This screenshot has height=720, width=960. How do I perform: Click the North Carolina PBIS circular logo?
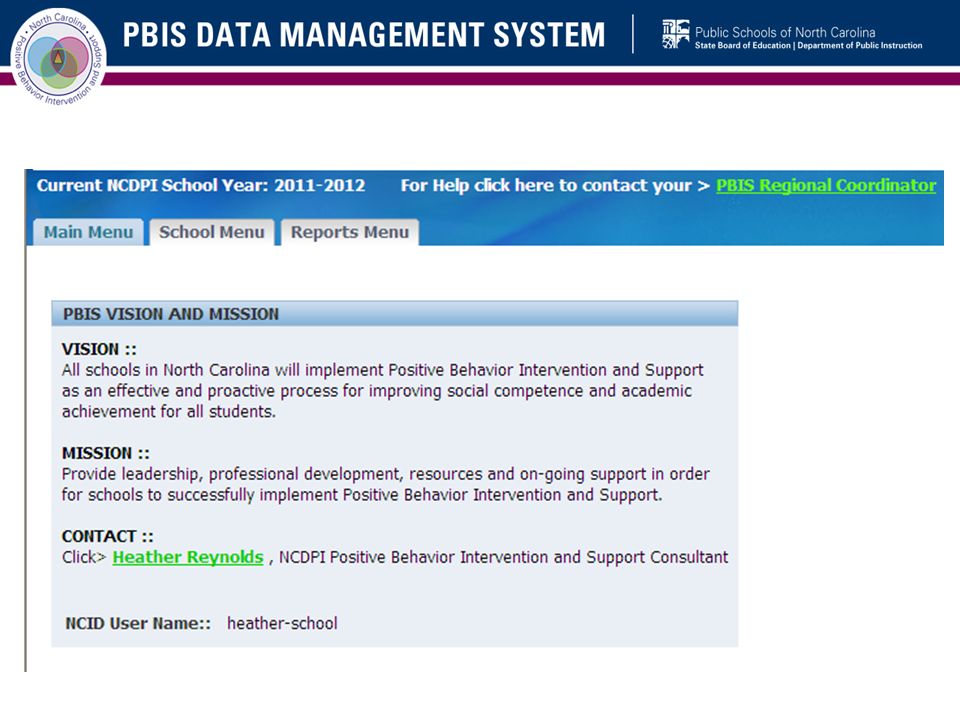coord(59,58)
